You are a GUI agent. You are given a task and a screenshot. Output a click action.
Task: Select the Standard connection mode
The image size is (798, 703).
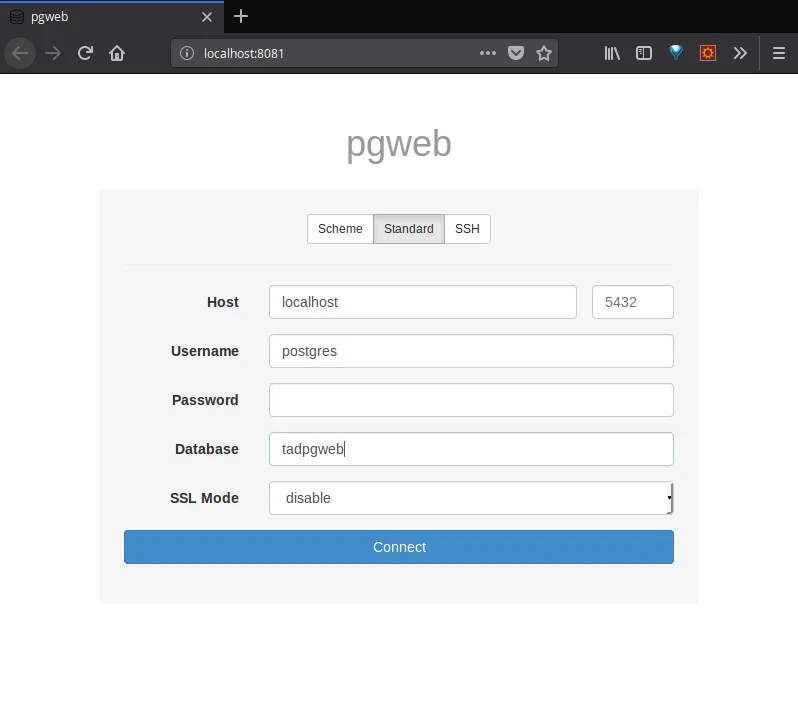coord(409,229)
